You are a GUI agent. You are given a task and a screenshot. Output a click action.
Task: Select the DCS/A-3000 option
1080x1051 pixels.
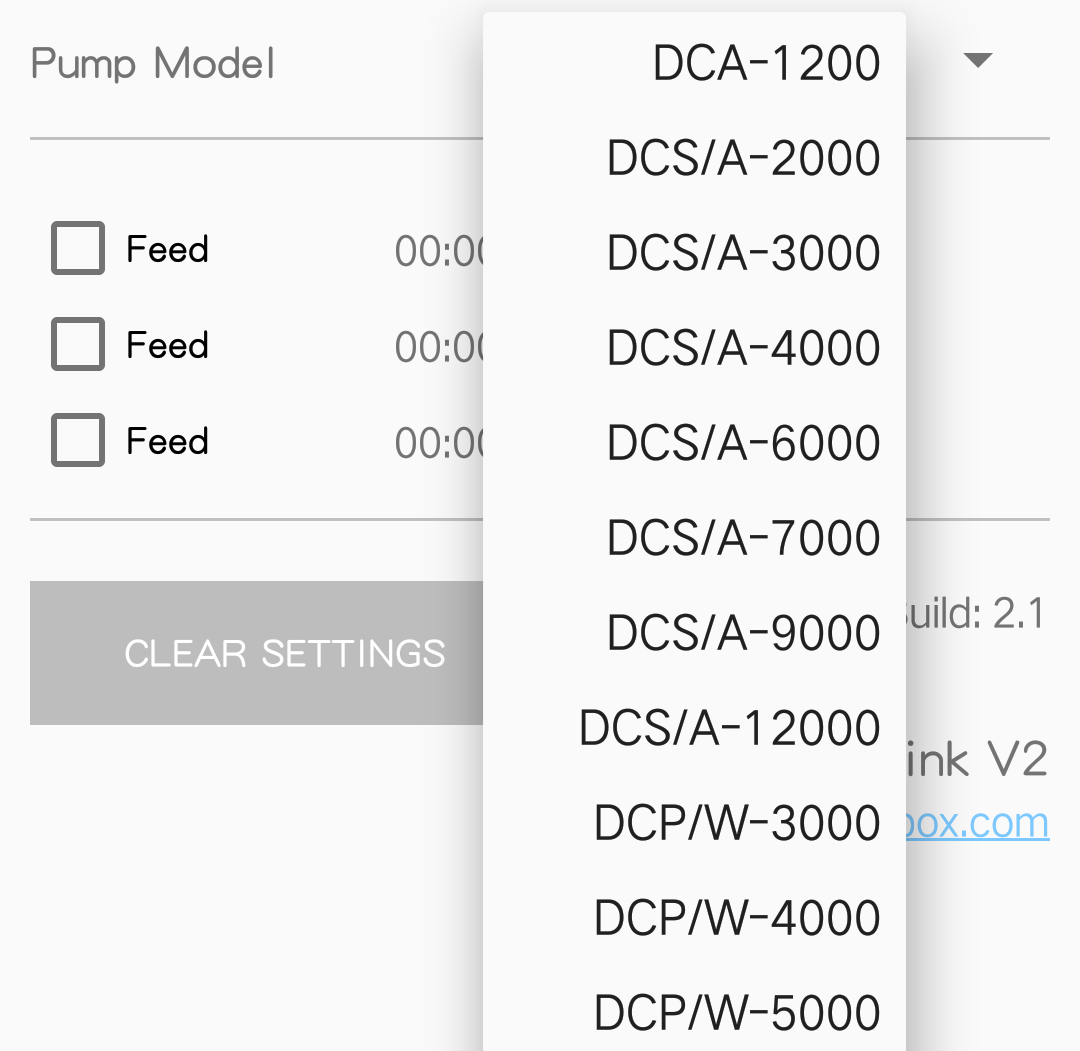point(694,253)
